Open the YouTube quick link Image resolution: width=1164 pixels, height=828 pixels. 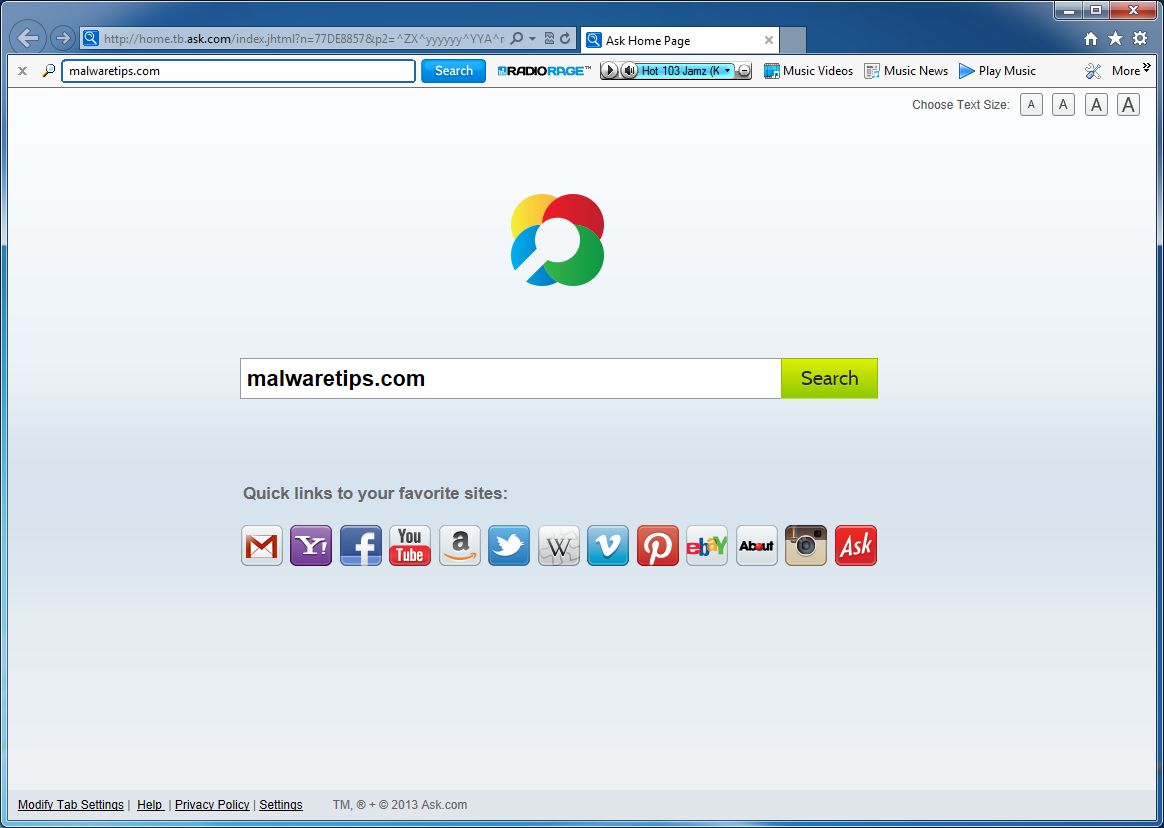point(410,546)
